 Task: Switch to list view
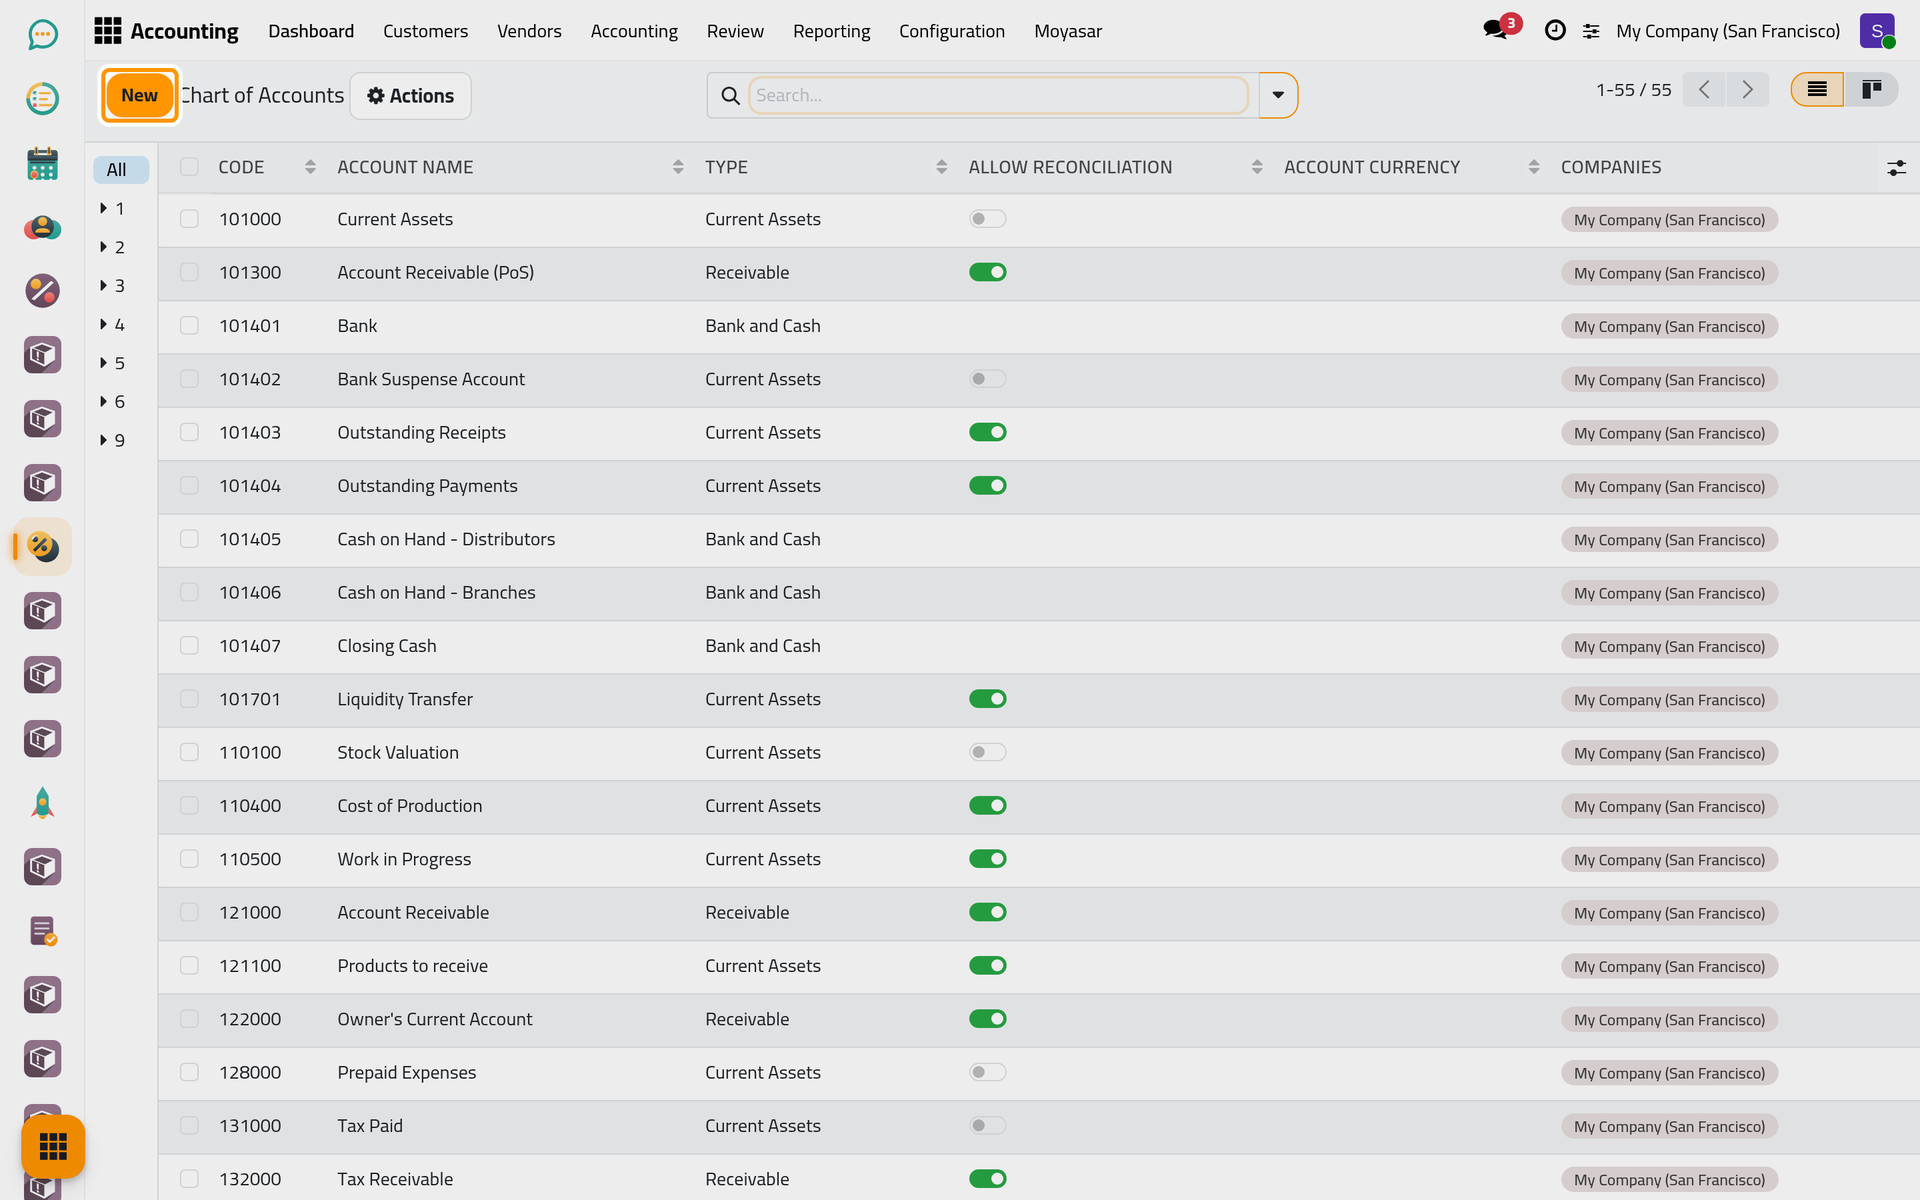1817,90
